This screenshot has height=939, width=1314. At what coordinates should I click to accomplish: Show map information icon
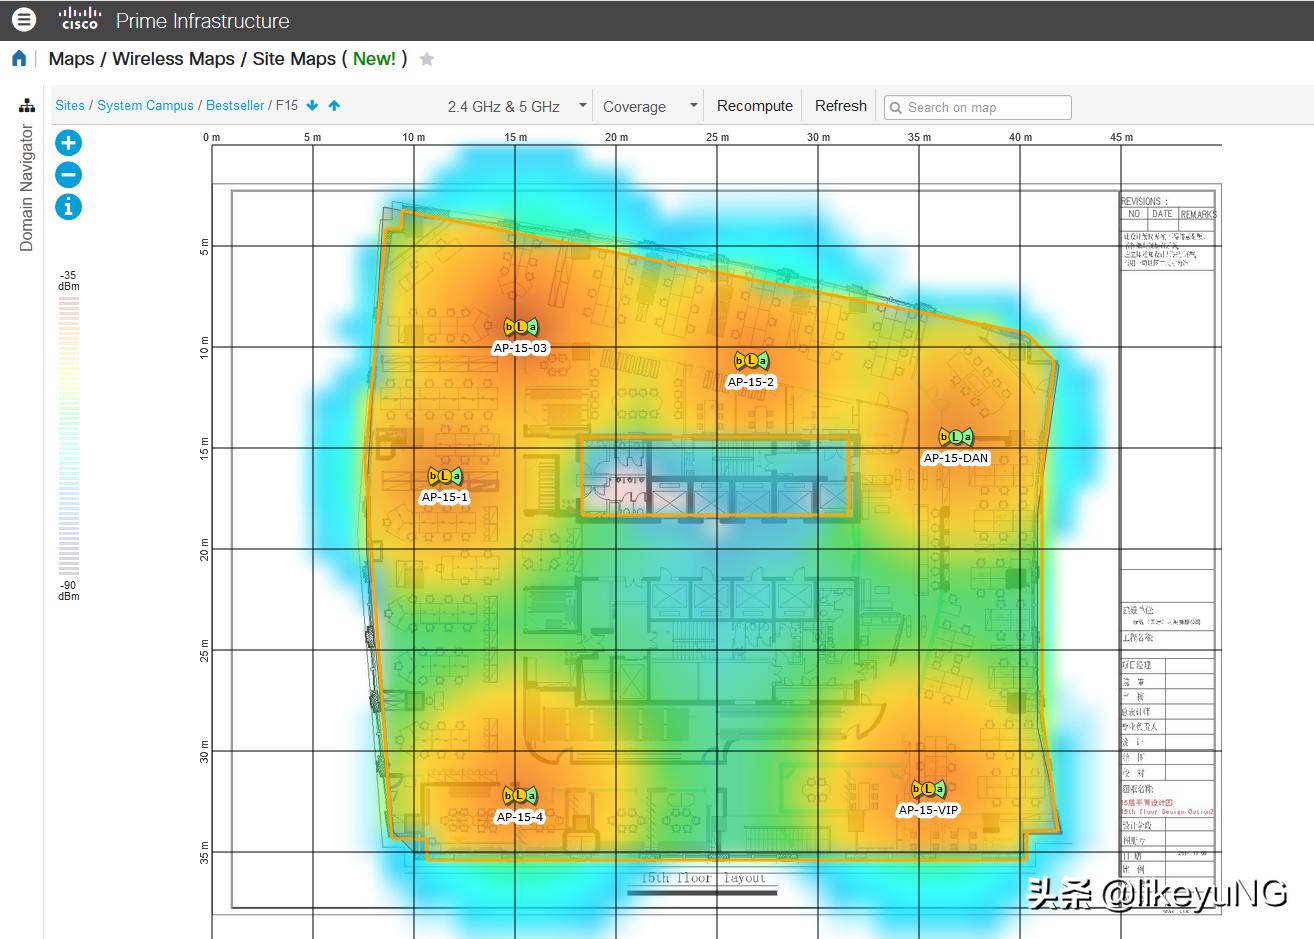pos(68,207)
